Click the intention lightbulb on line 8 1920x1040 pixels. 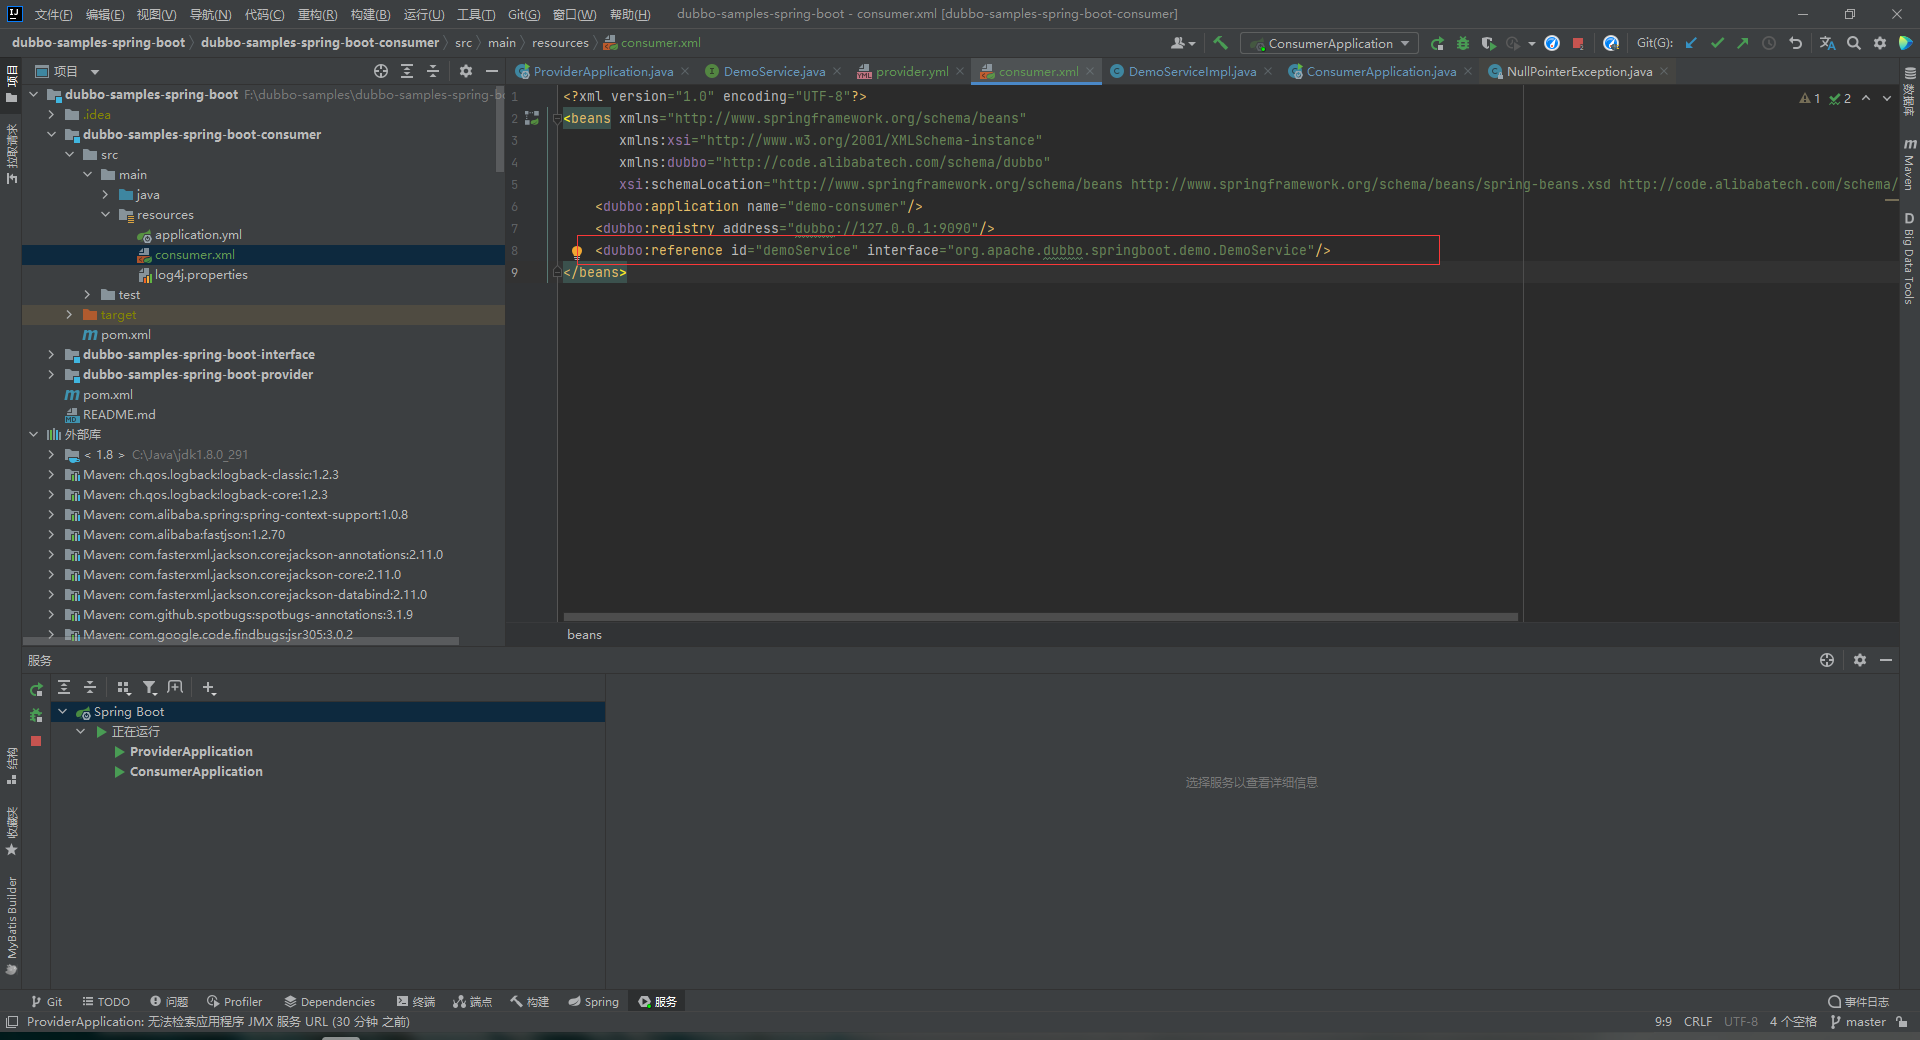[x=577, y=251]
